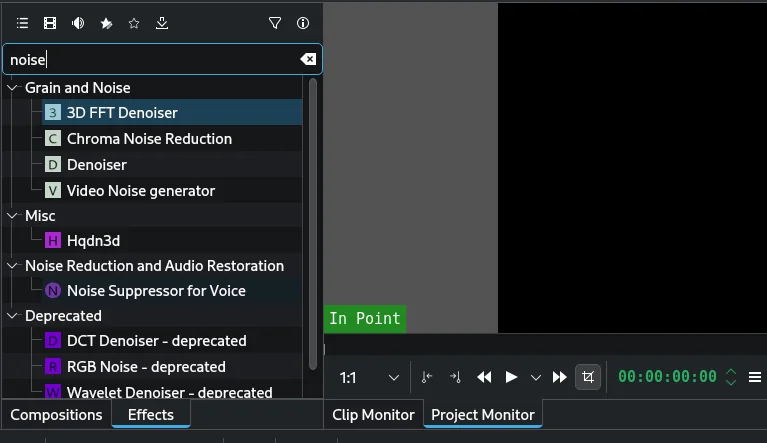
Task: Fast forward playback in Project Monitor
Action: coord(559,377)
